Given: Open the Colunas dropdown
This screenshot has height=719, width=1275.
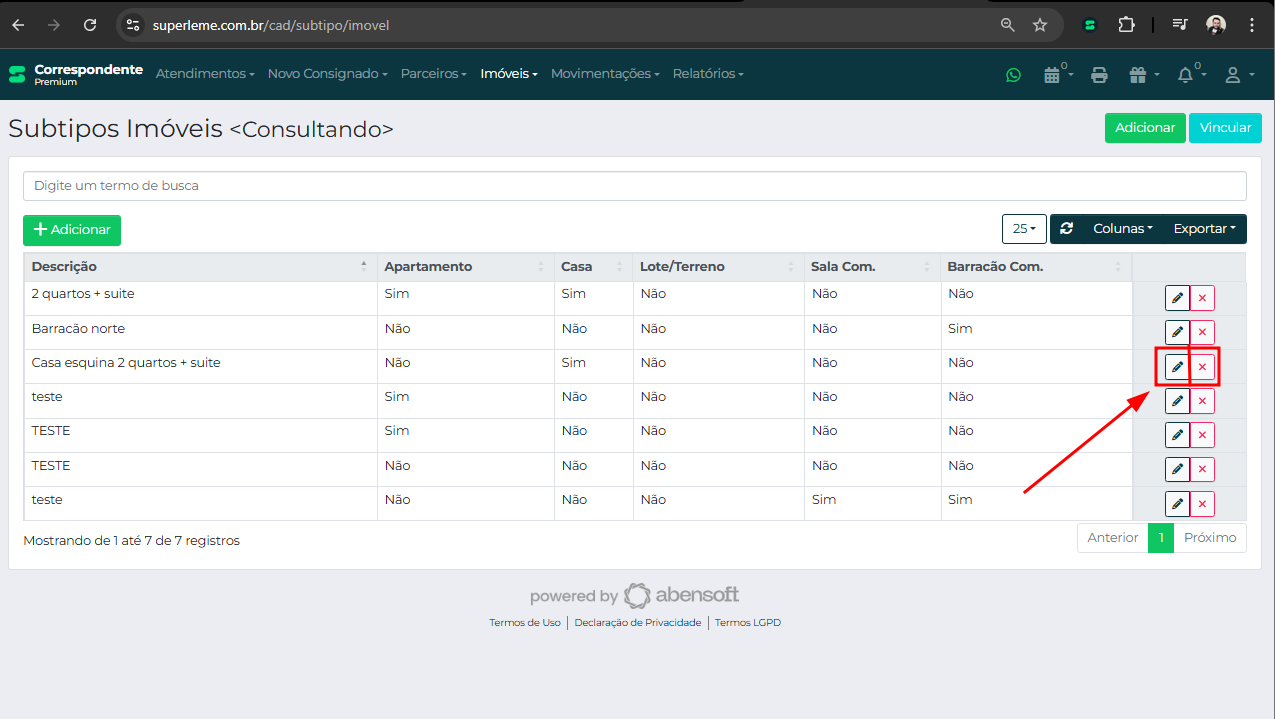Looking at the screenshot, I should [x=1122, y=229].
